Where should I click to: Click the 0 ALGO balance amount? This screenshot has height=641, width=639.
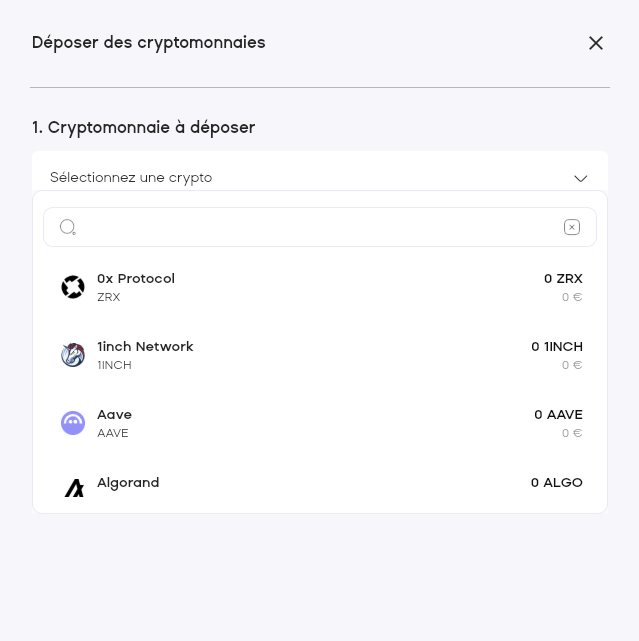point(557,483)
